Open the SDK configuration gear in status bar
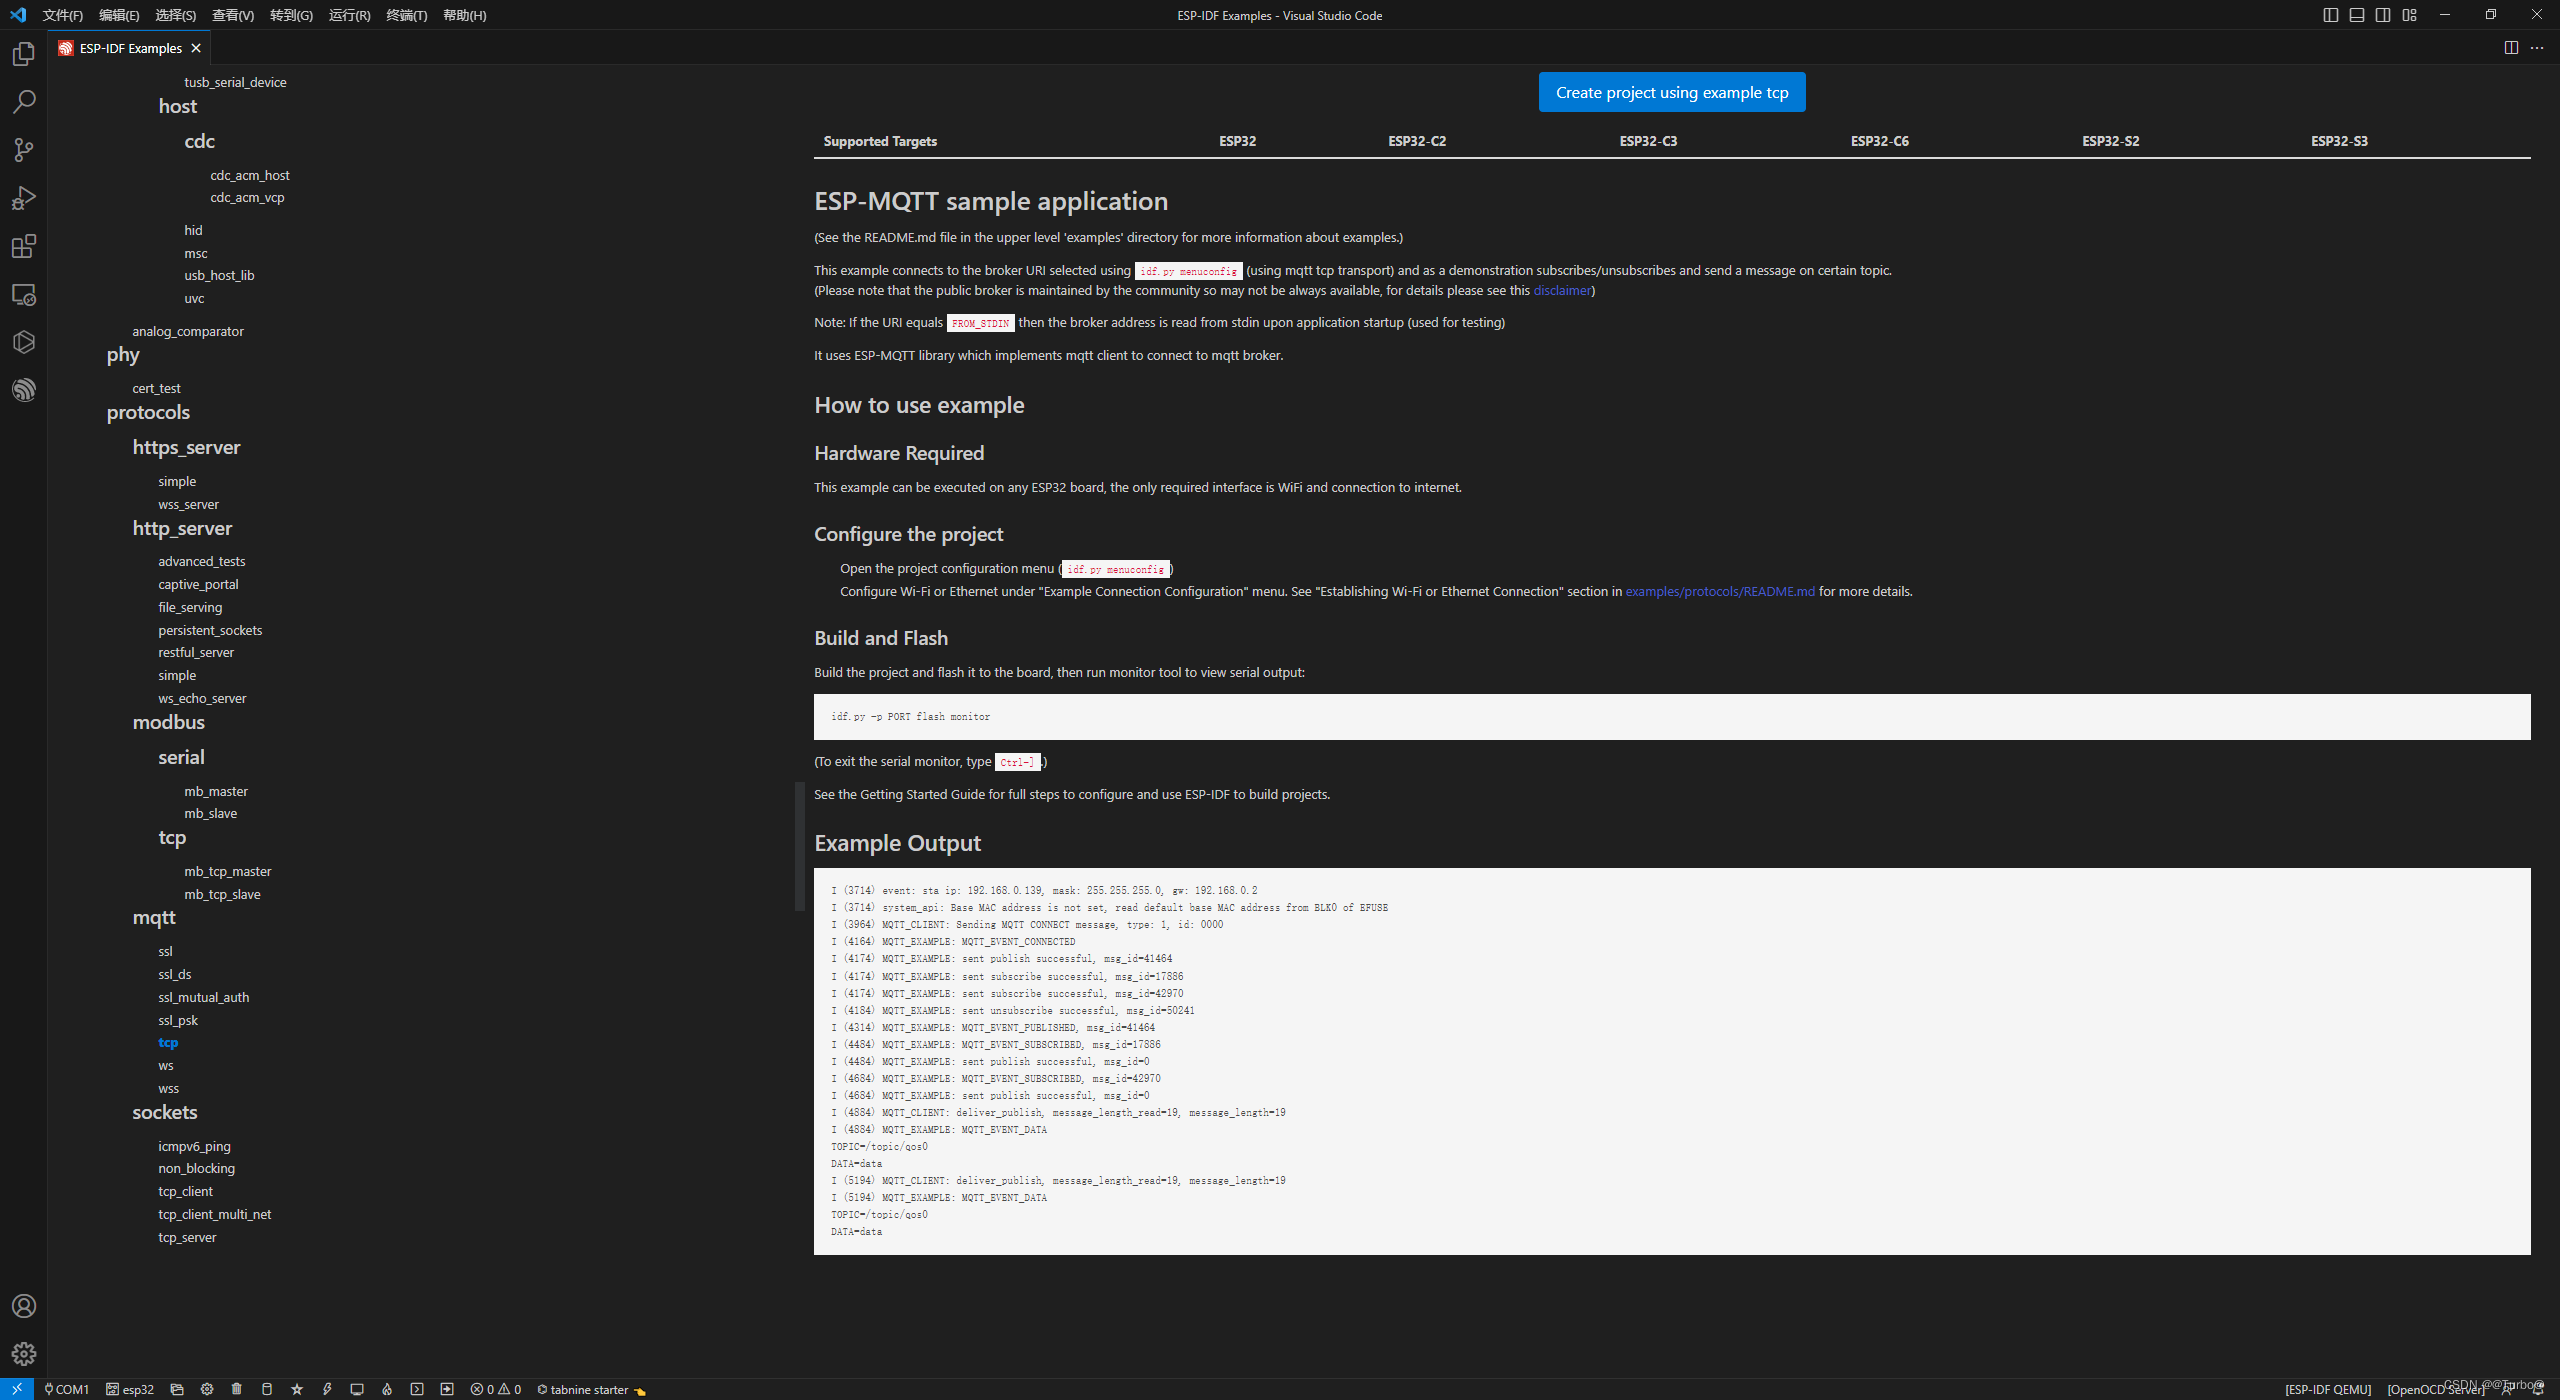 [x=207, y=1389]
